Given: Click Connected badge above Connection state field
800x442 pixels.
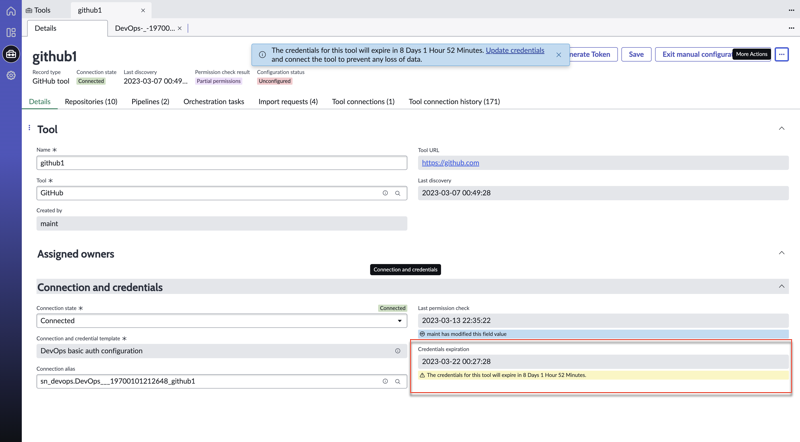Looking at the screenshot, I should [392, 308].
